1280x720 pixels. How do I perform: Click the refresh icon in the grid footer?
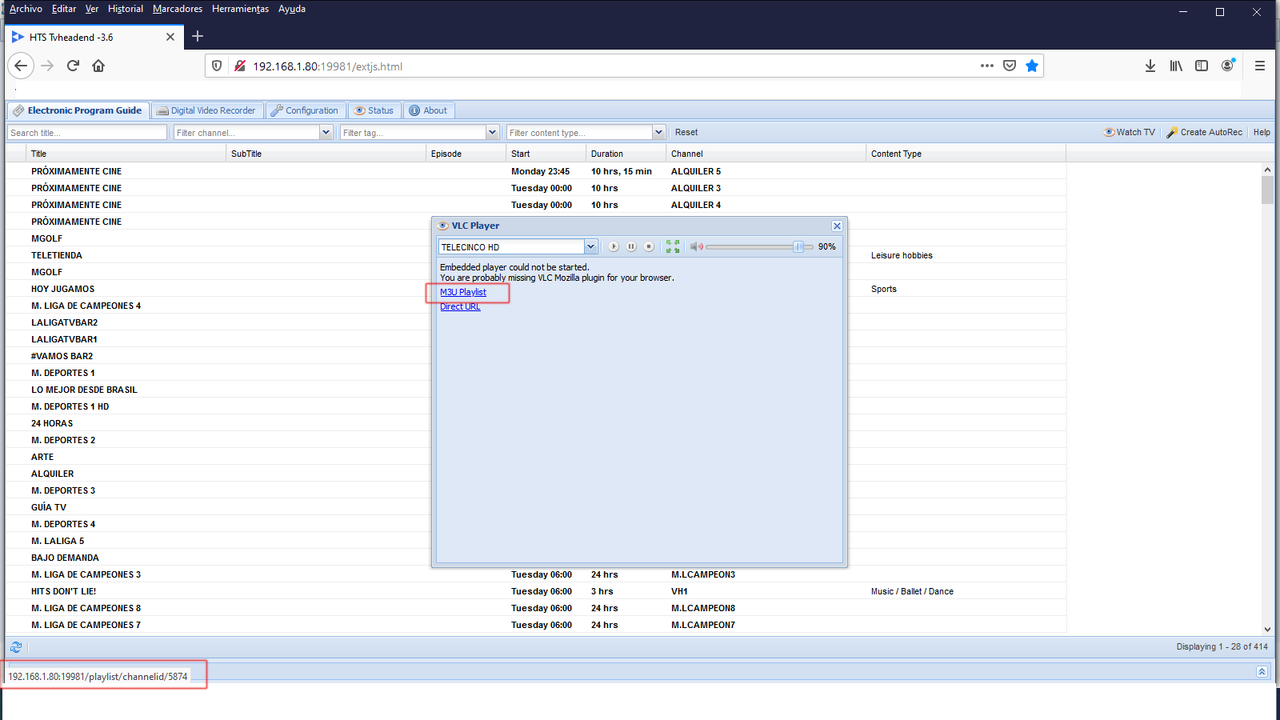(x=16, y=647)
